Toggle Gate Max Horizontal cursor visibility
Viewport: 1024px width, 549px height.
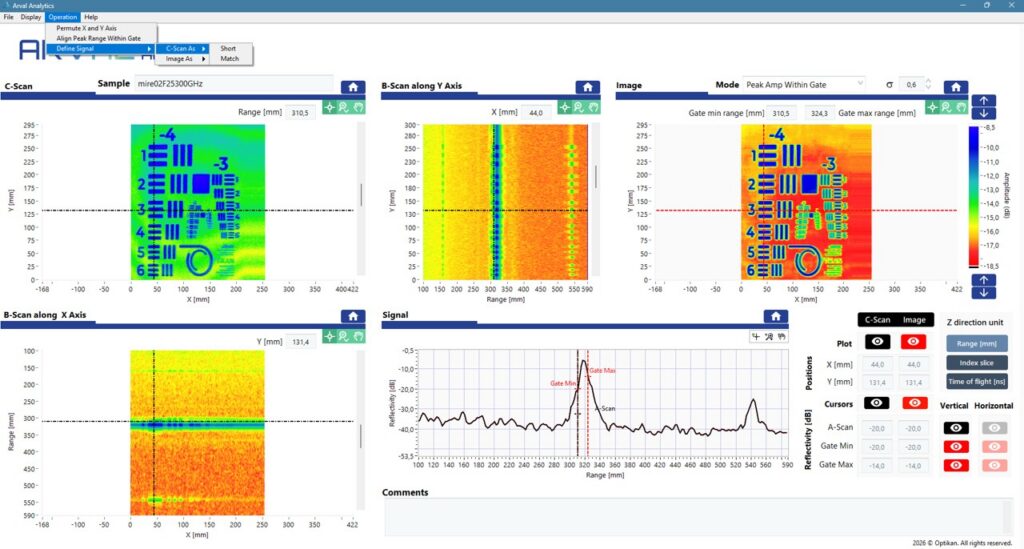click(994, 465)
